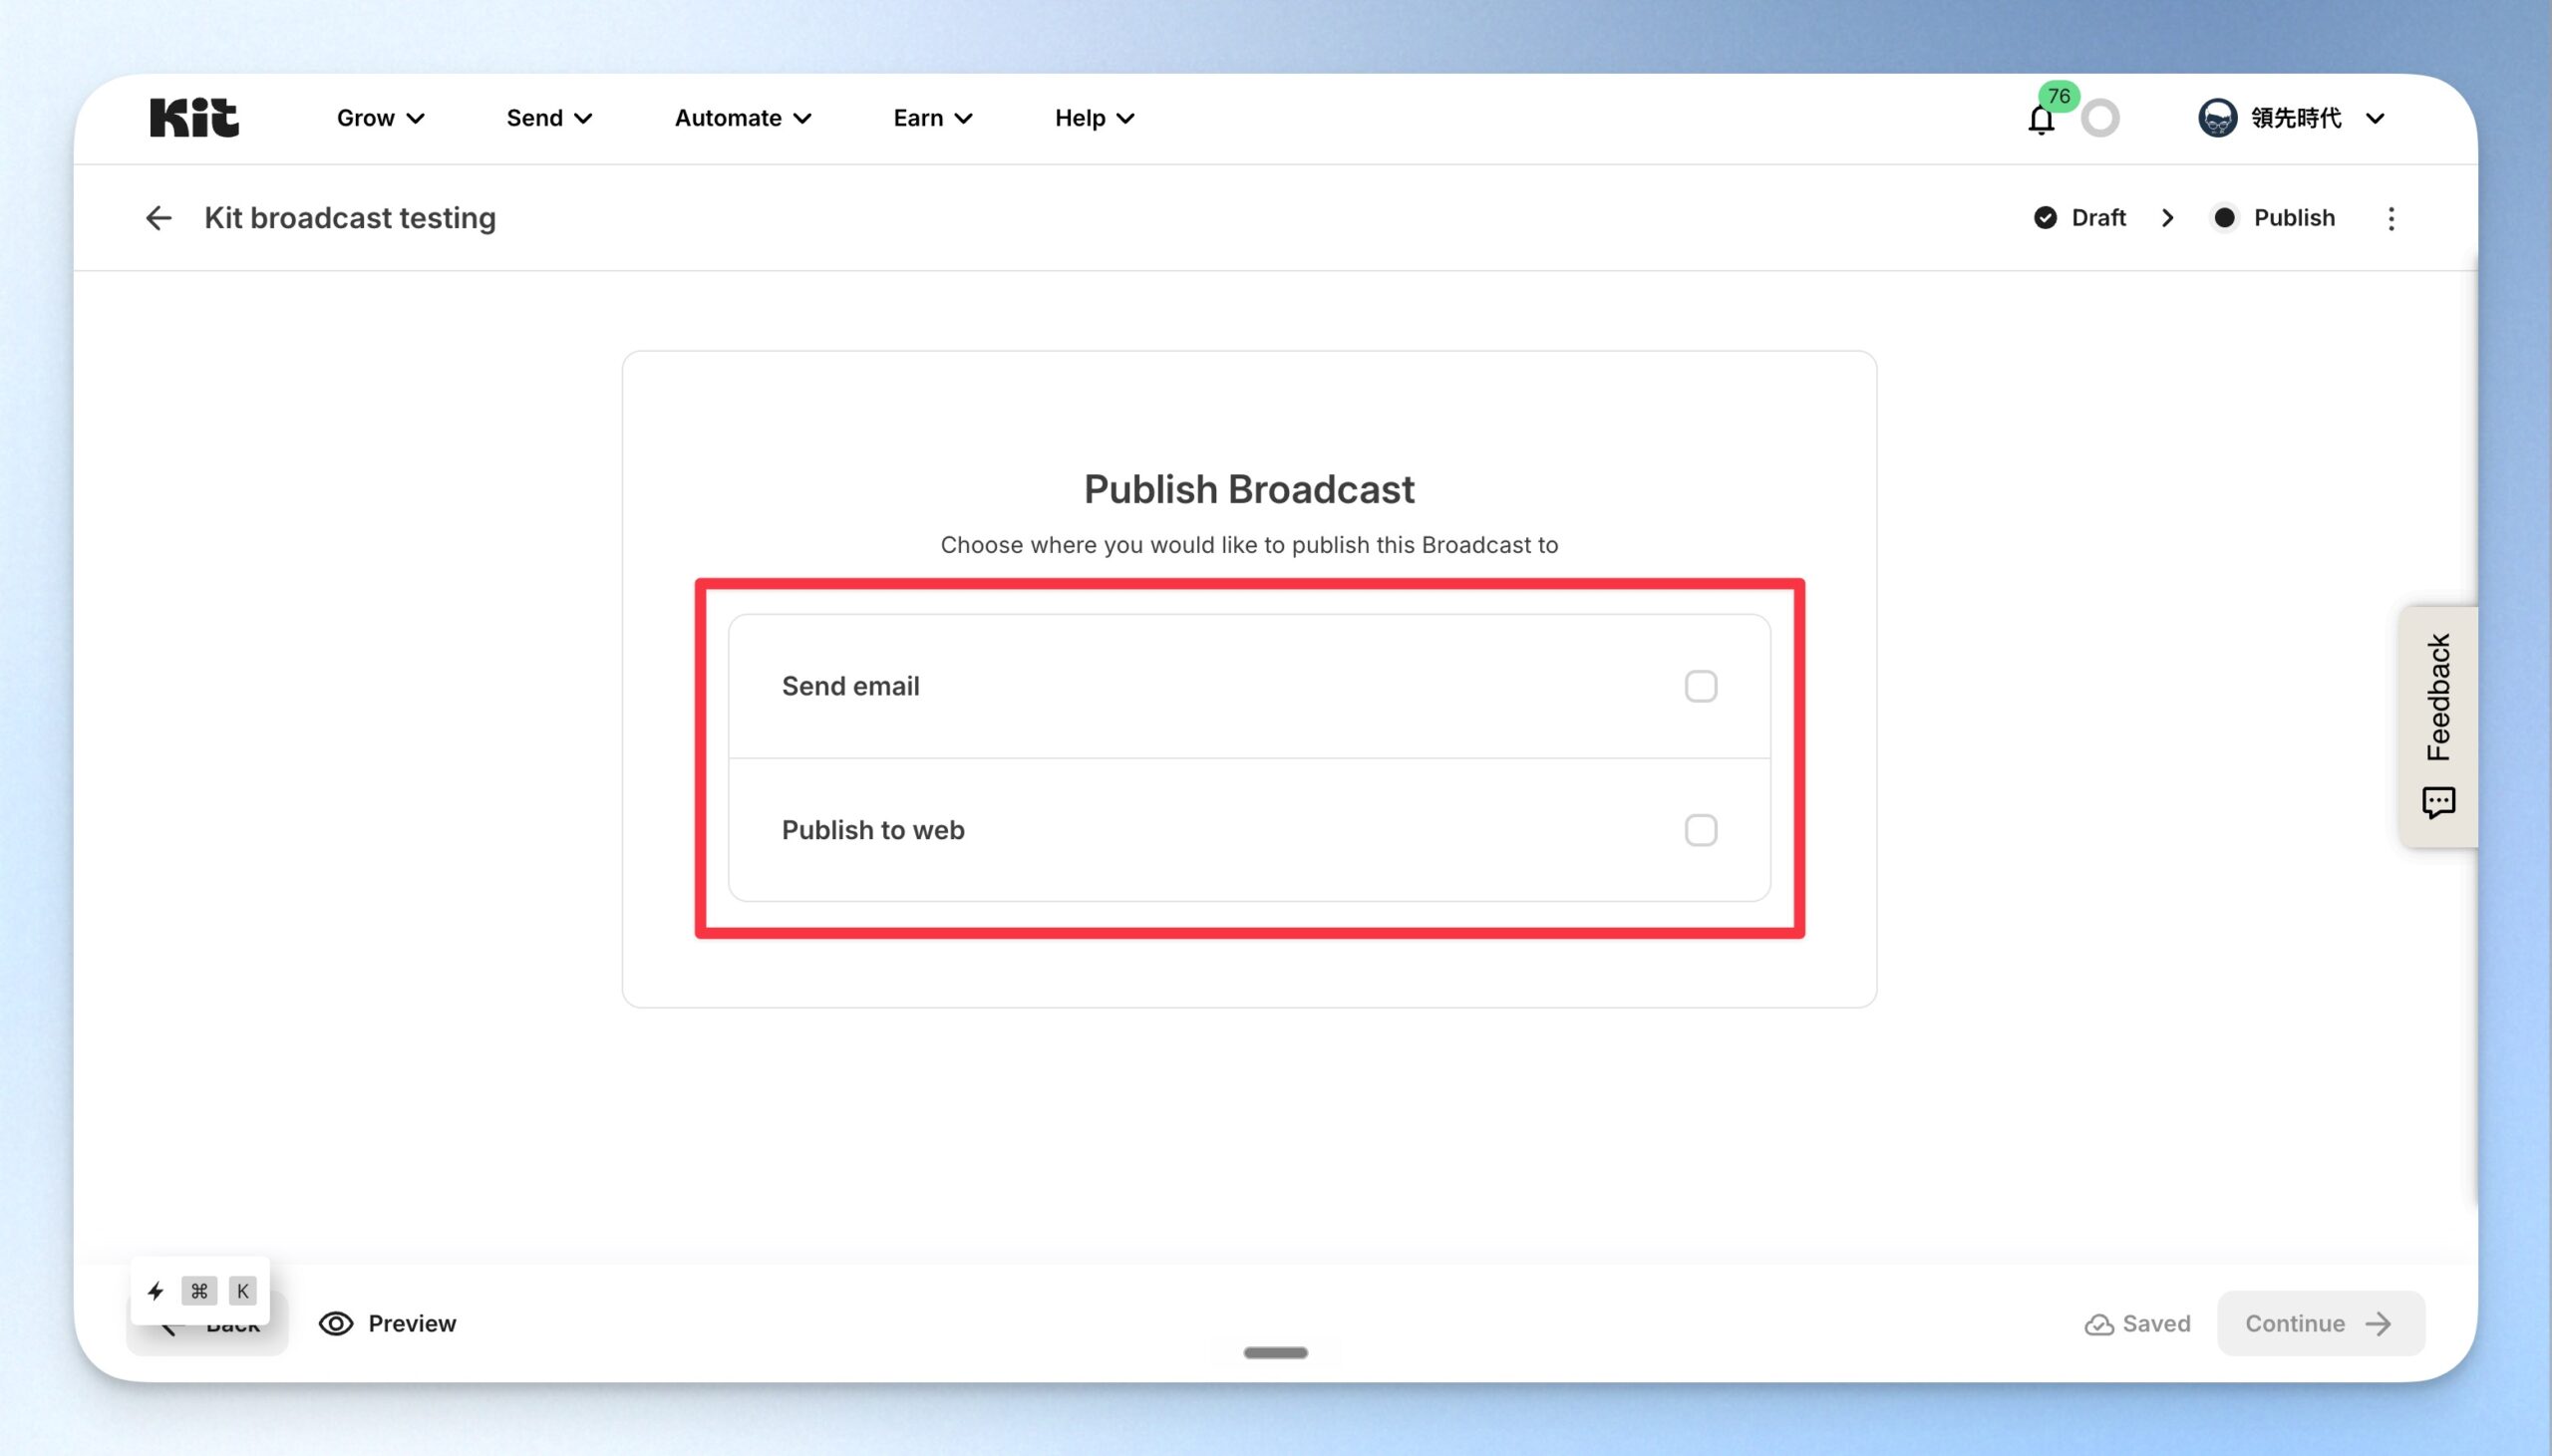
Task: Enable the Publish to web checkbox
Action: pos(1700,830)
